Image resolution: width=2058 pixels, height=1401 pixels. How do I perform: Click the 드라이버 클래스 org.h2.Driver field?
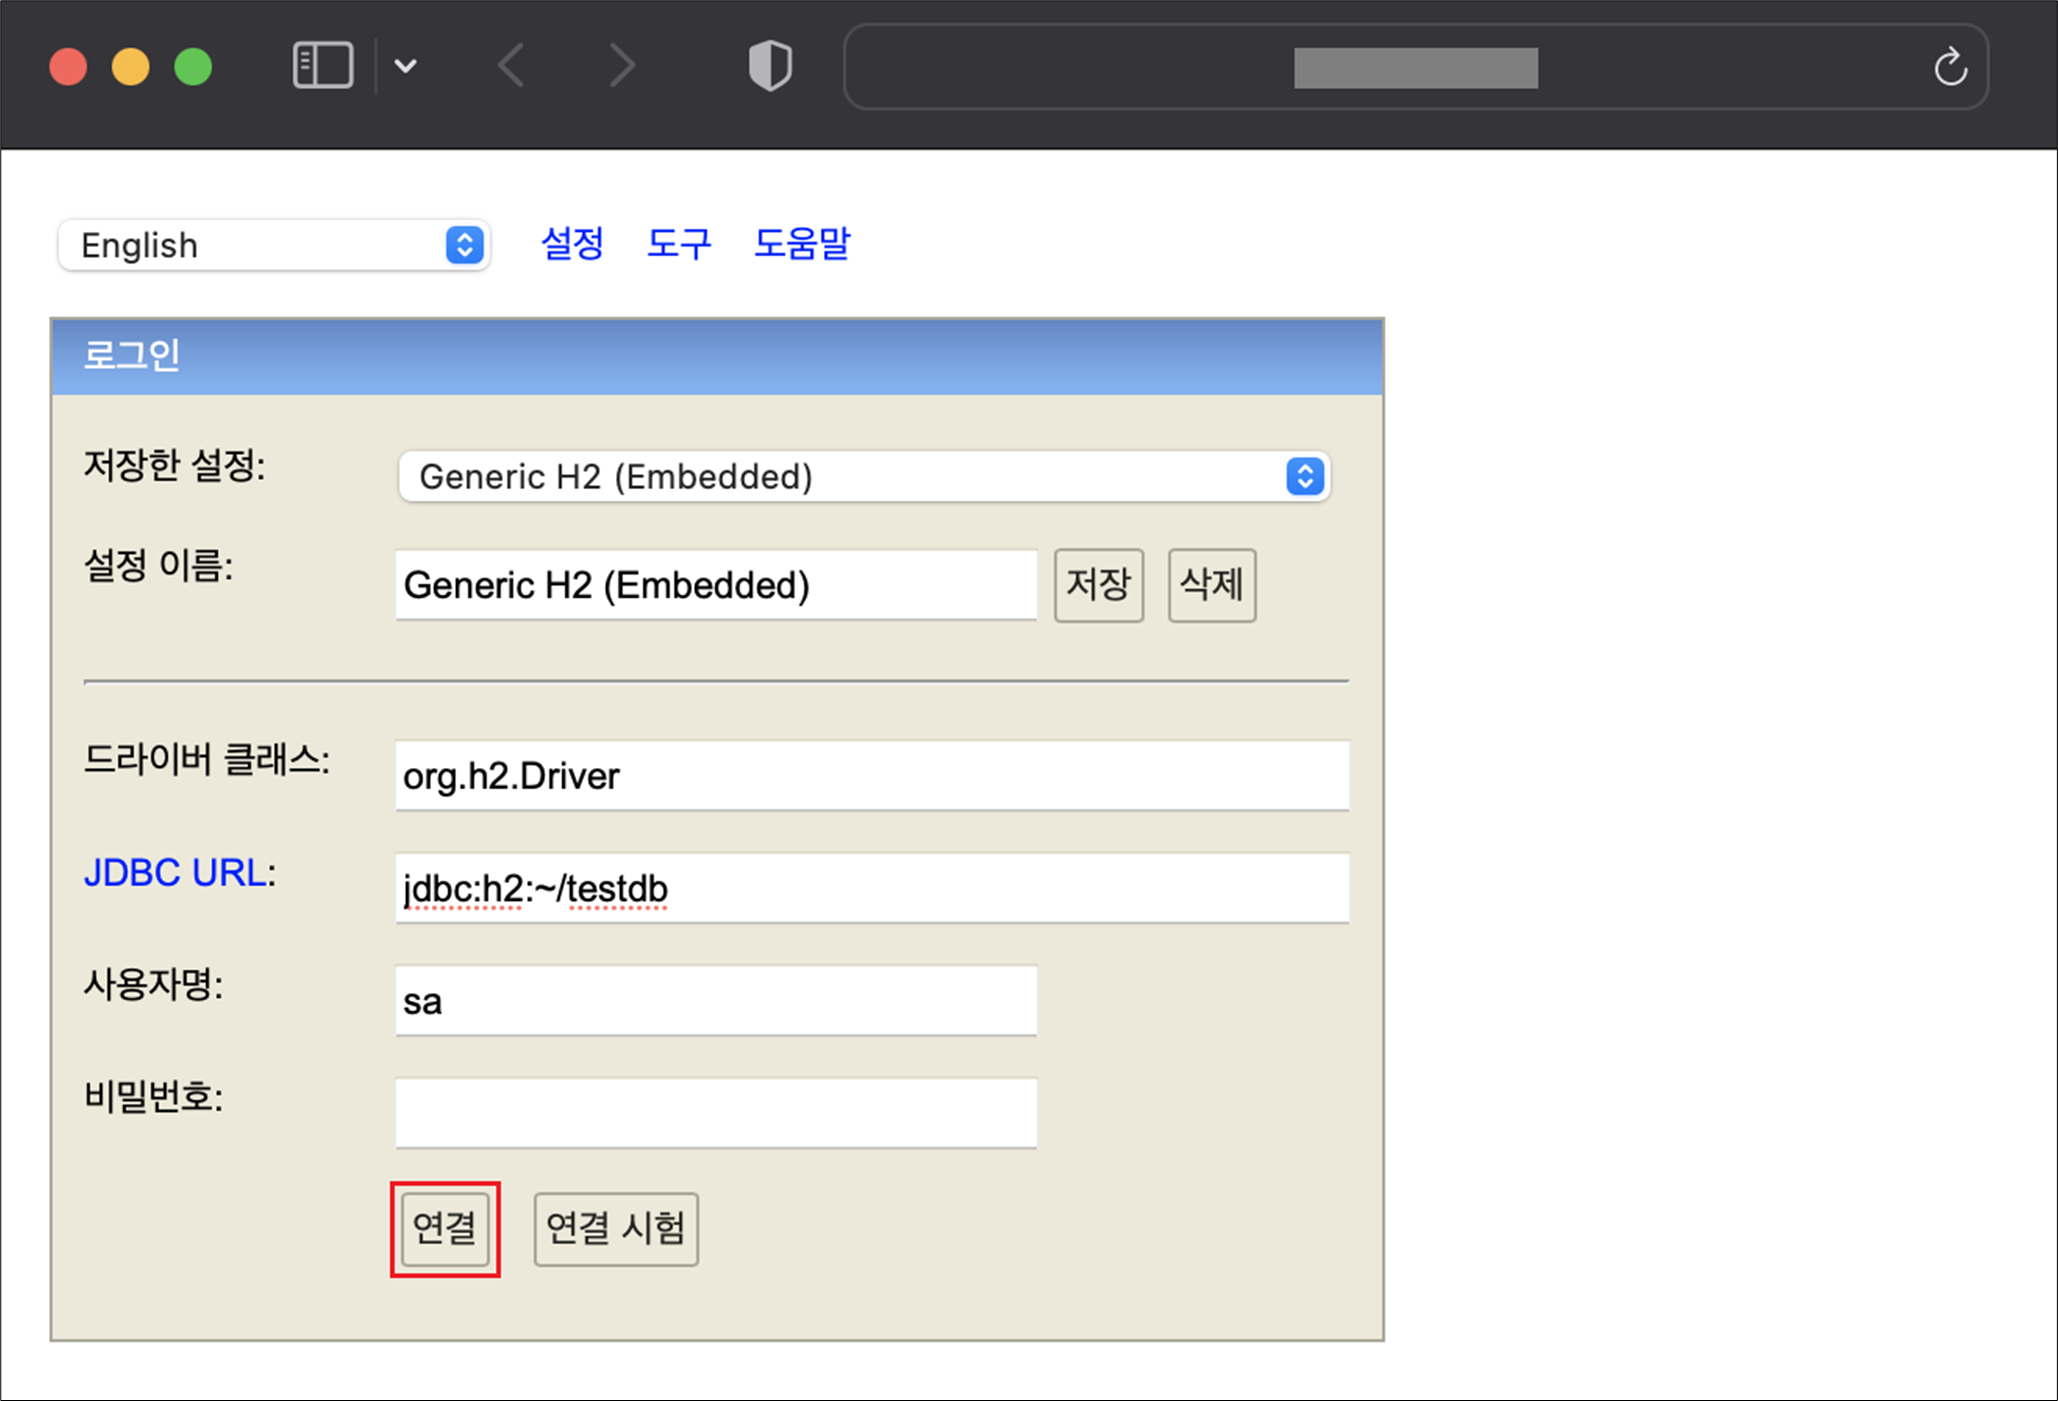point(871,776)
